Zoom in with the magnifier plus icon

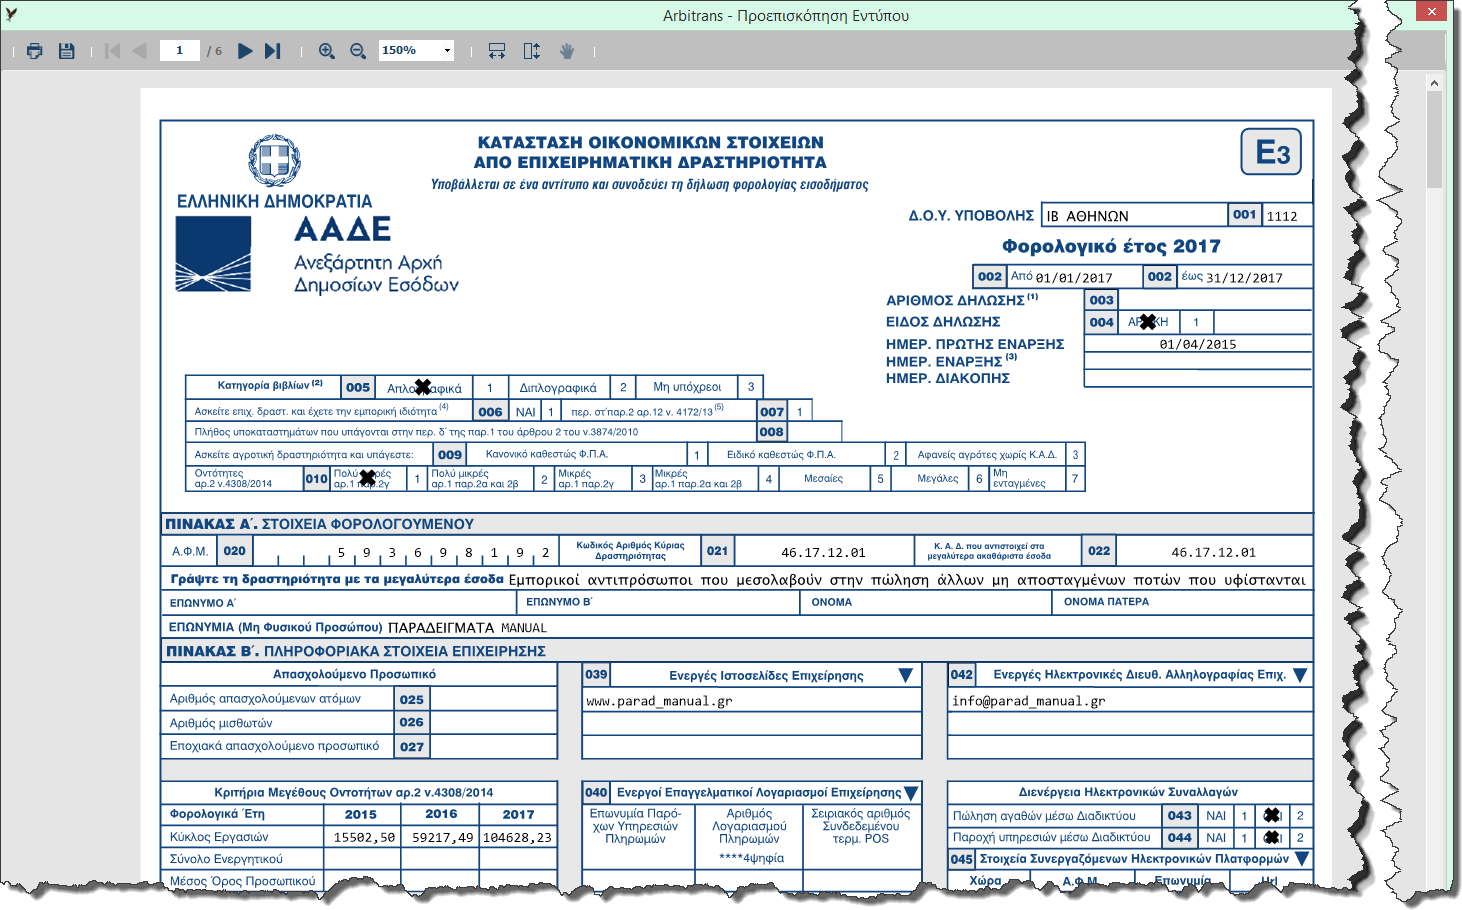pos(326,51)
